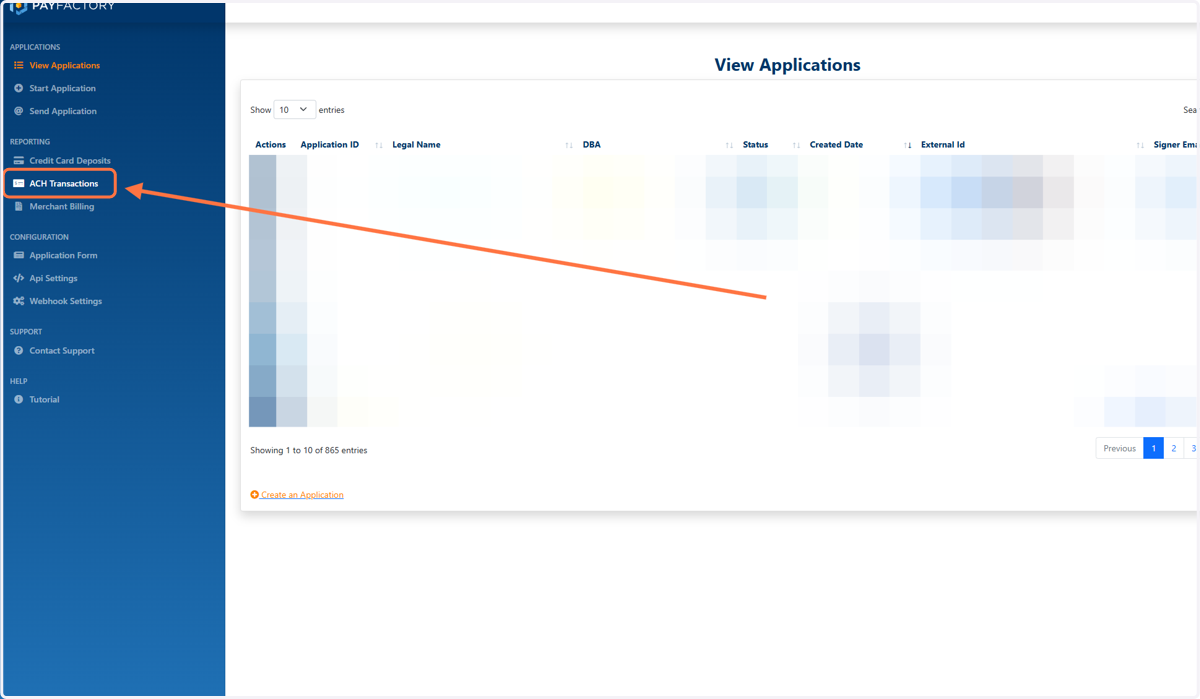Click the PayFactory logo icon
The height and width of the screenshot is (699, 1200).
(x=18, y=7)
